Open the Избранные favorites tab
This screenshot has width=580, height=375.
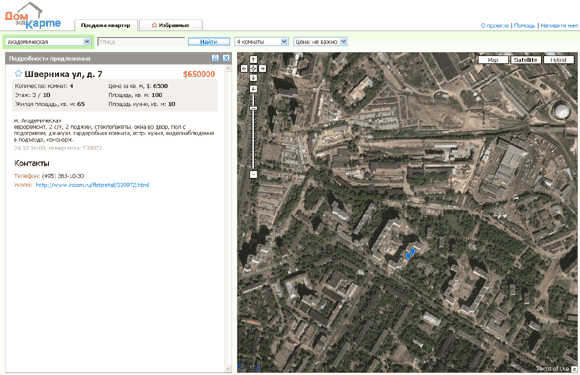pos(171,25)
